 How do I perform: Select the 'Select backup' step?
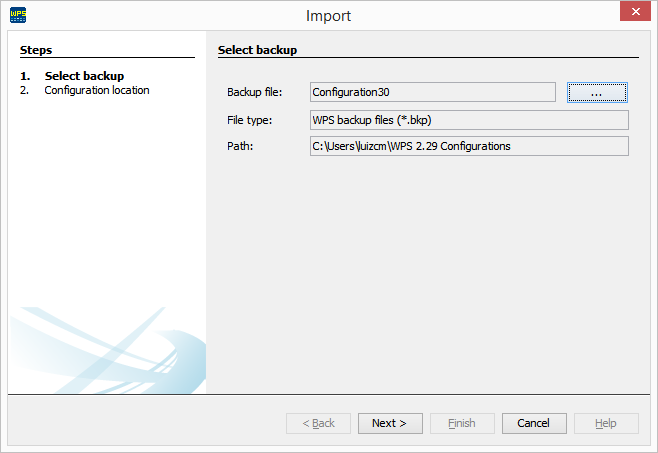coord(84,76)
